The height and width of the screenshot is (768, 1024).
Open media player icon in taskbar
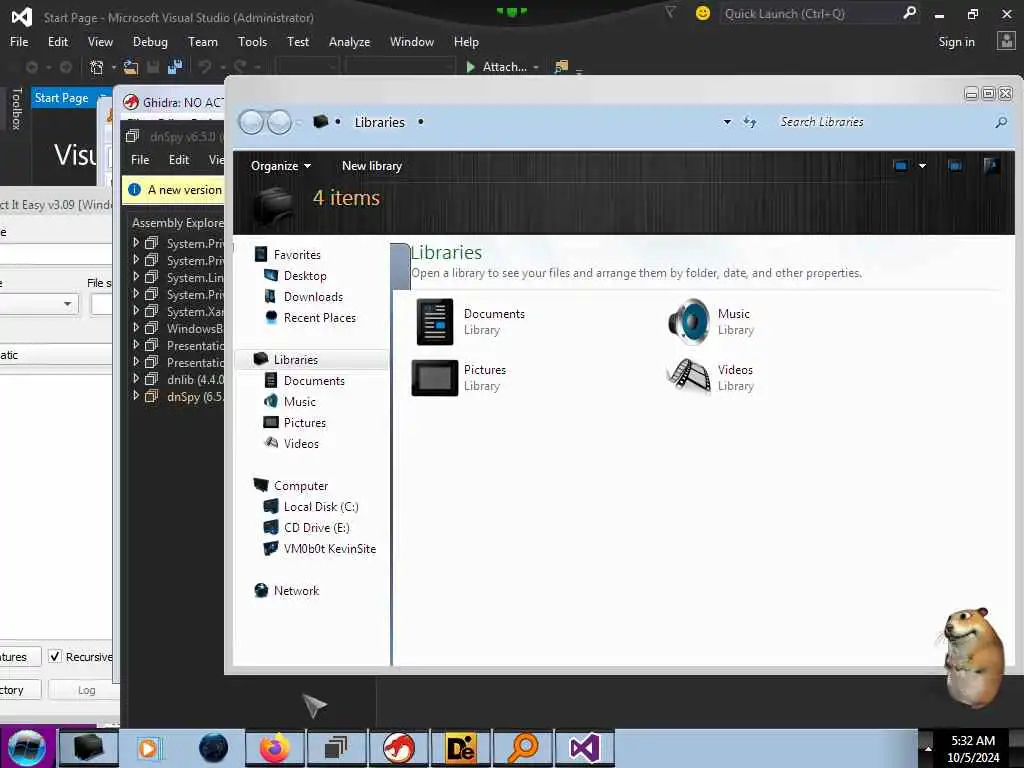(x=148, y=748)
